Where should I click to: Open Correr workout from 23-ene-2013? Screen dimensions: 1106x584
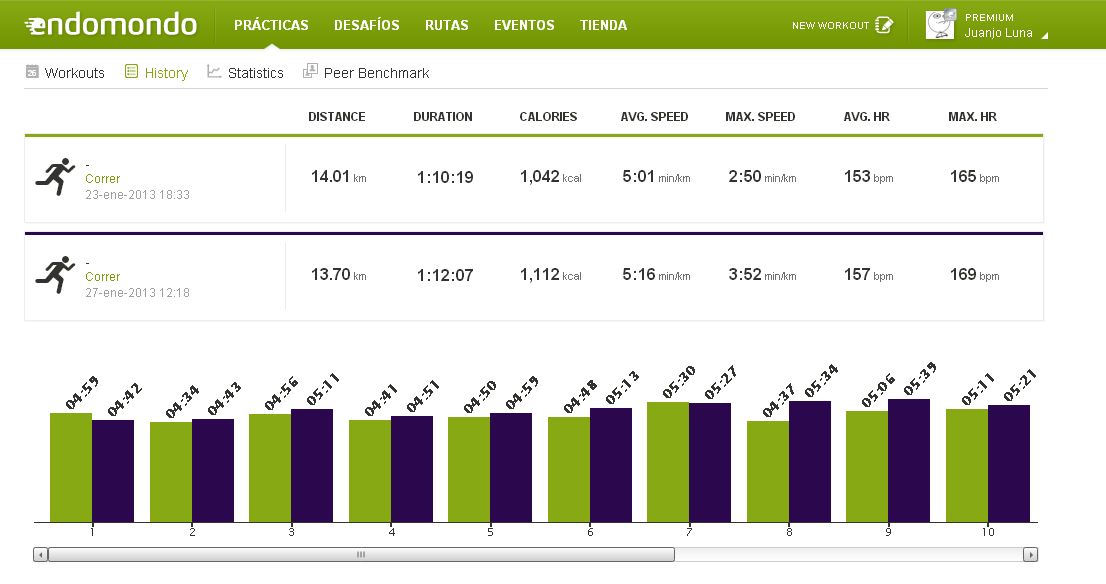pyautogui.click(x=102, y=178)
